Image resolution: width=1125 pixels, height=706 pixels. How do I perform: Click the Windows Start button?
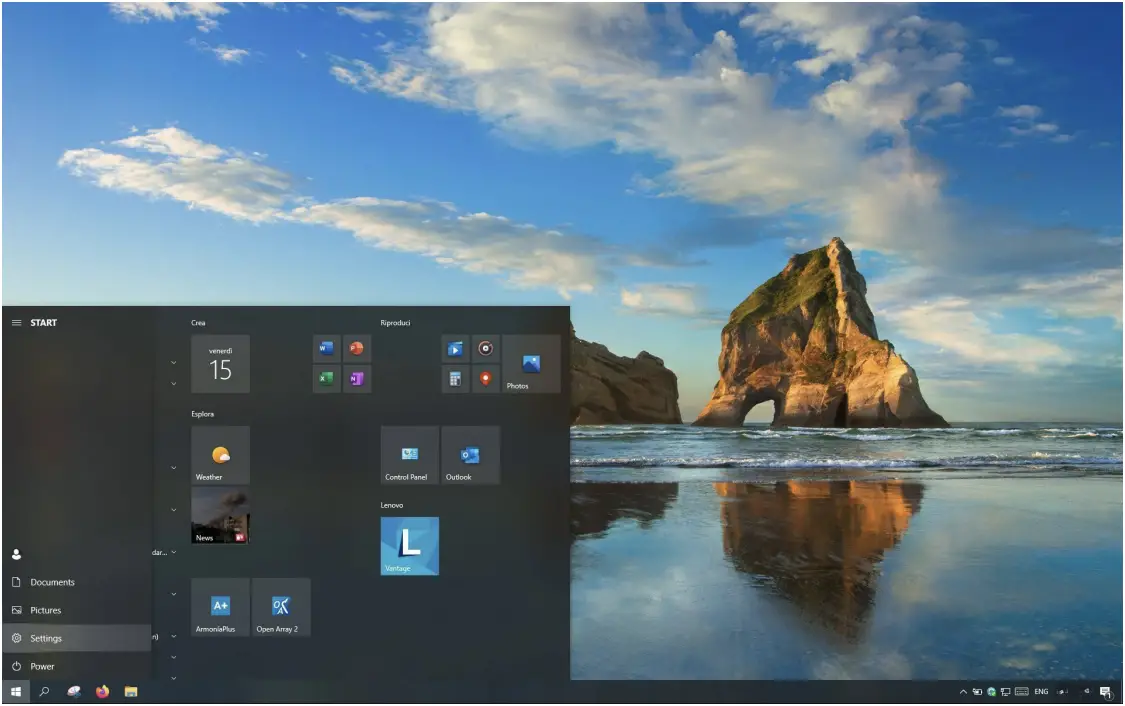pos(16,692)
